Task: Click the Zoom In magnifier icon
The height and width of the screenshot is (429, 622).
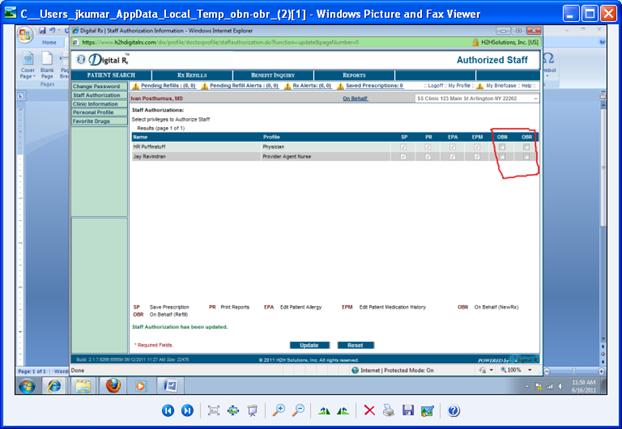Action: tap(279, 410)
